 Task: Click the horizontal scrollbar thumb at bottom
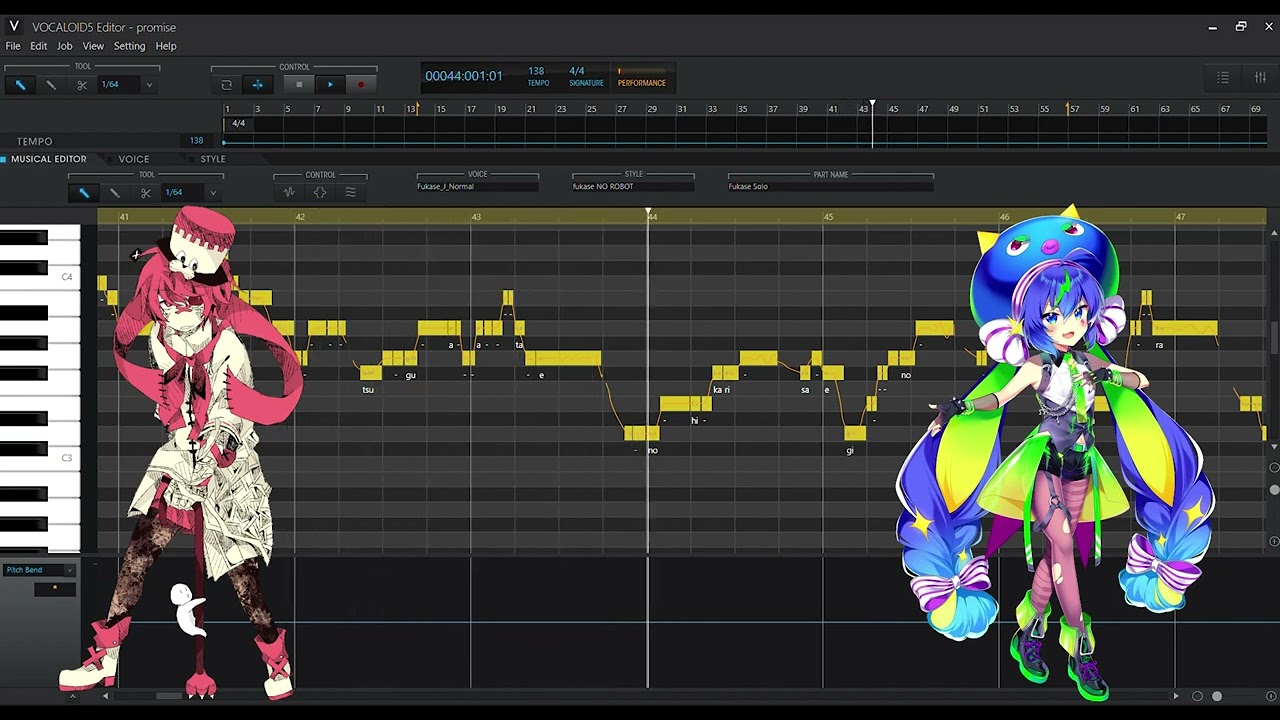169,696
